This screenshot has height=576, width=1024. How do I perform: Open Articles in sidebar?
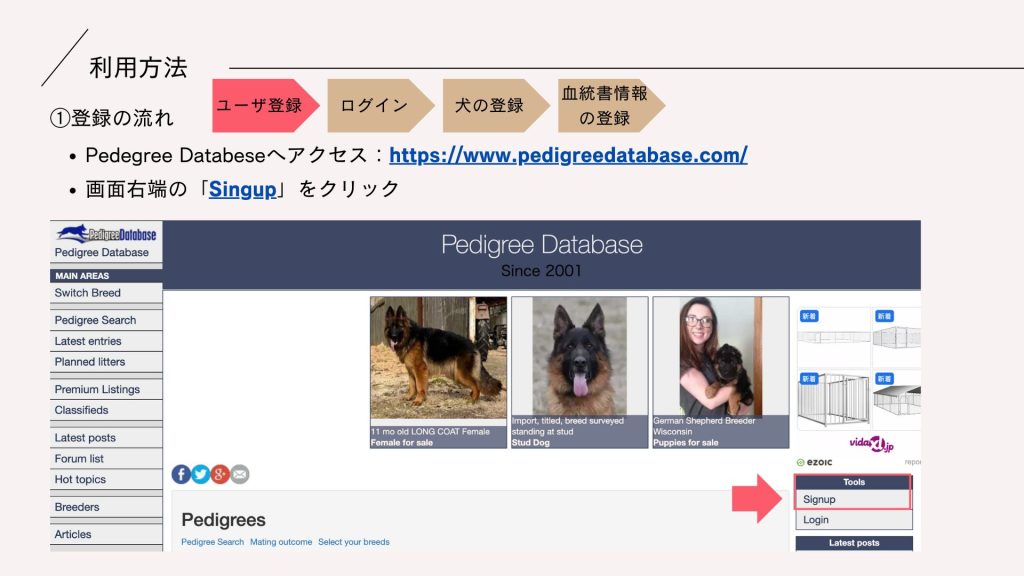point(106,534)
